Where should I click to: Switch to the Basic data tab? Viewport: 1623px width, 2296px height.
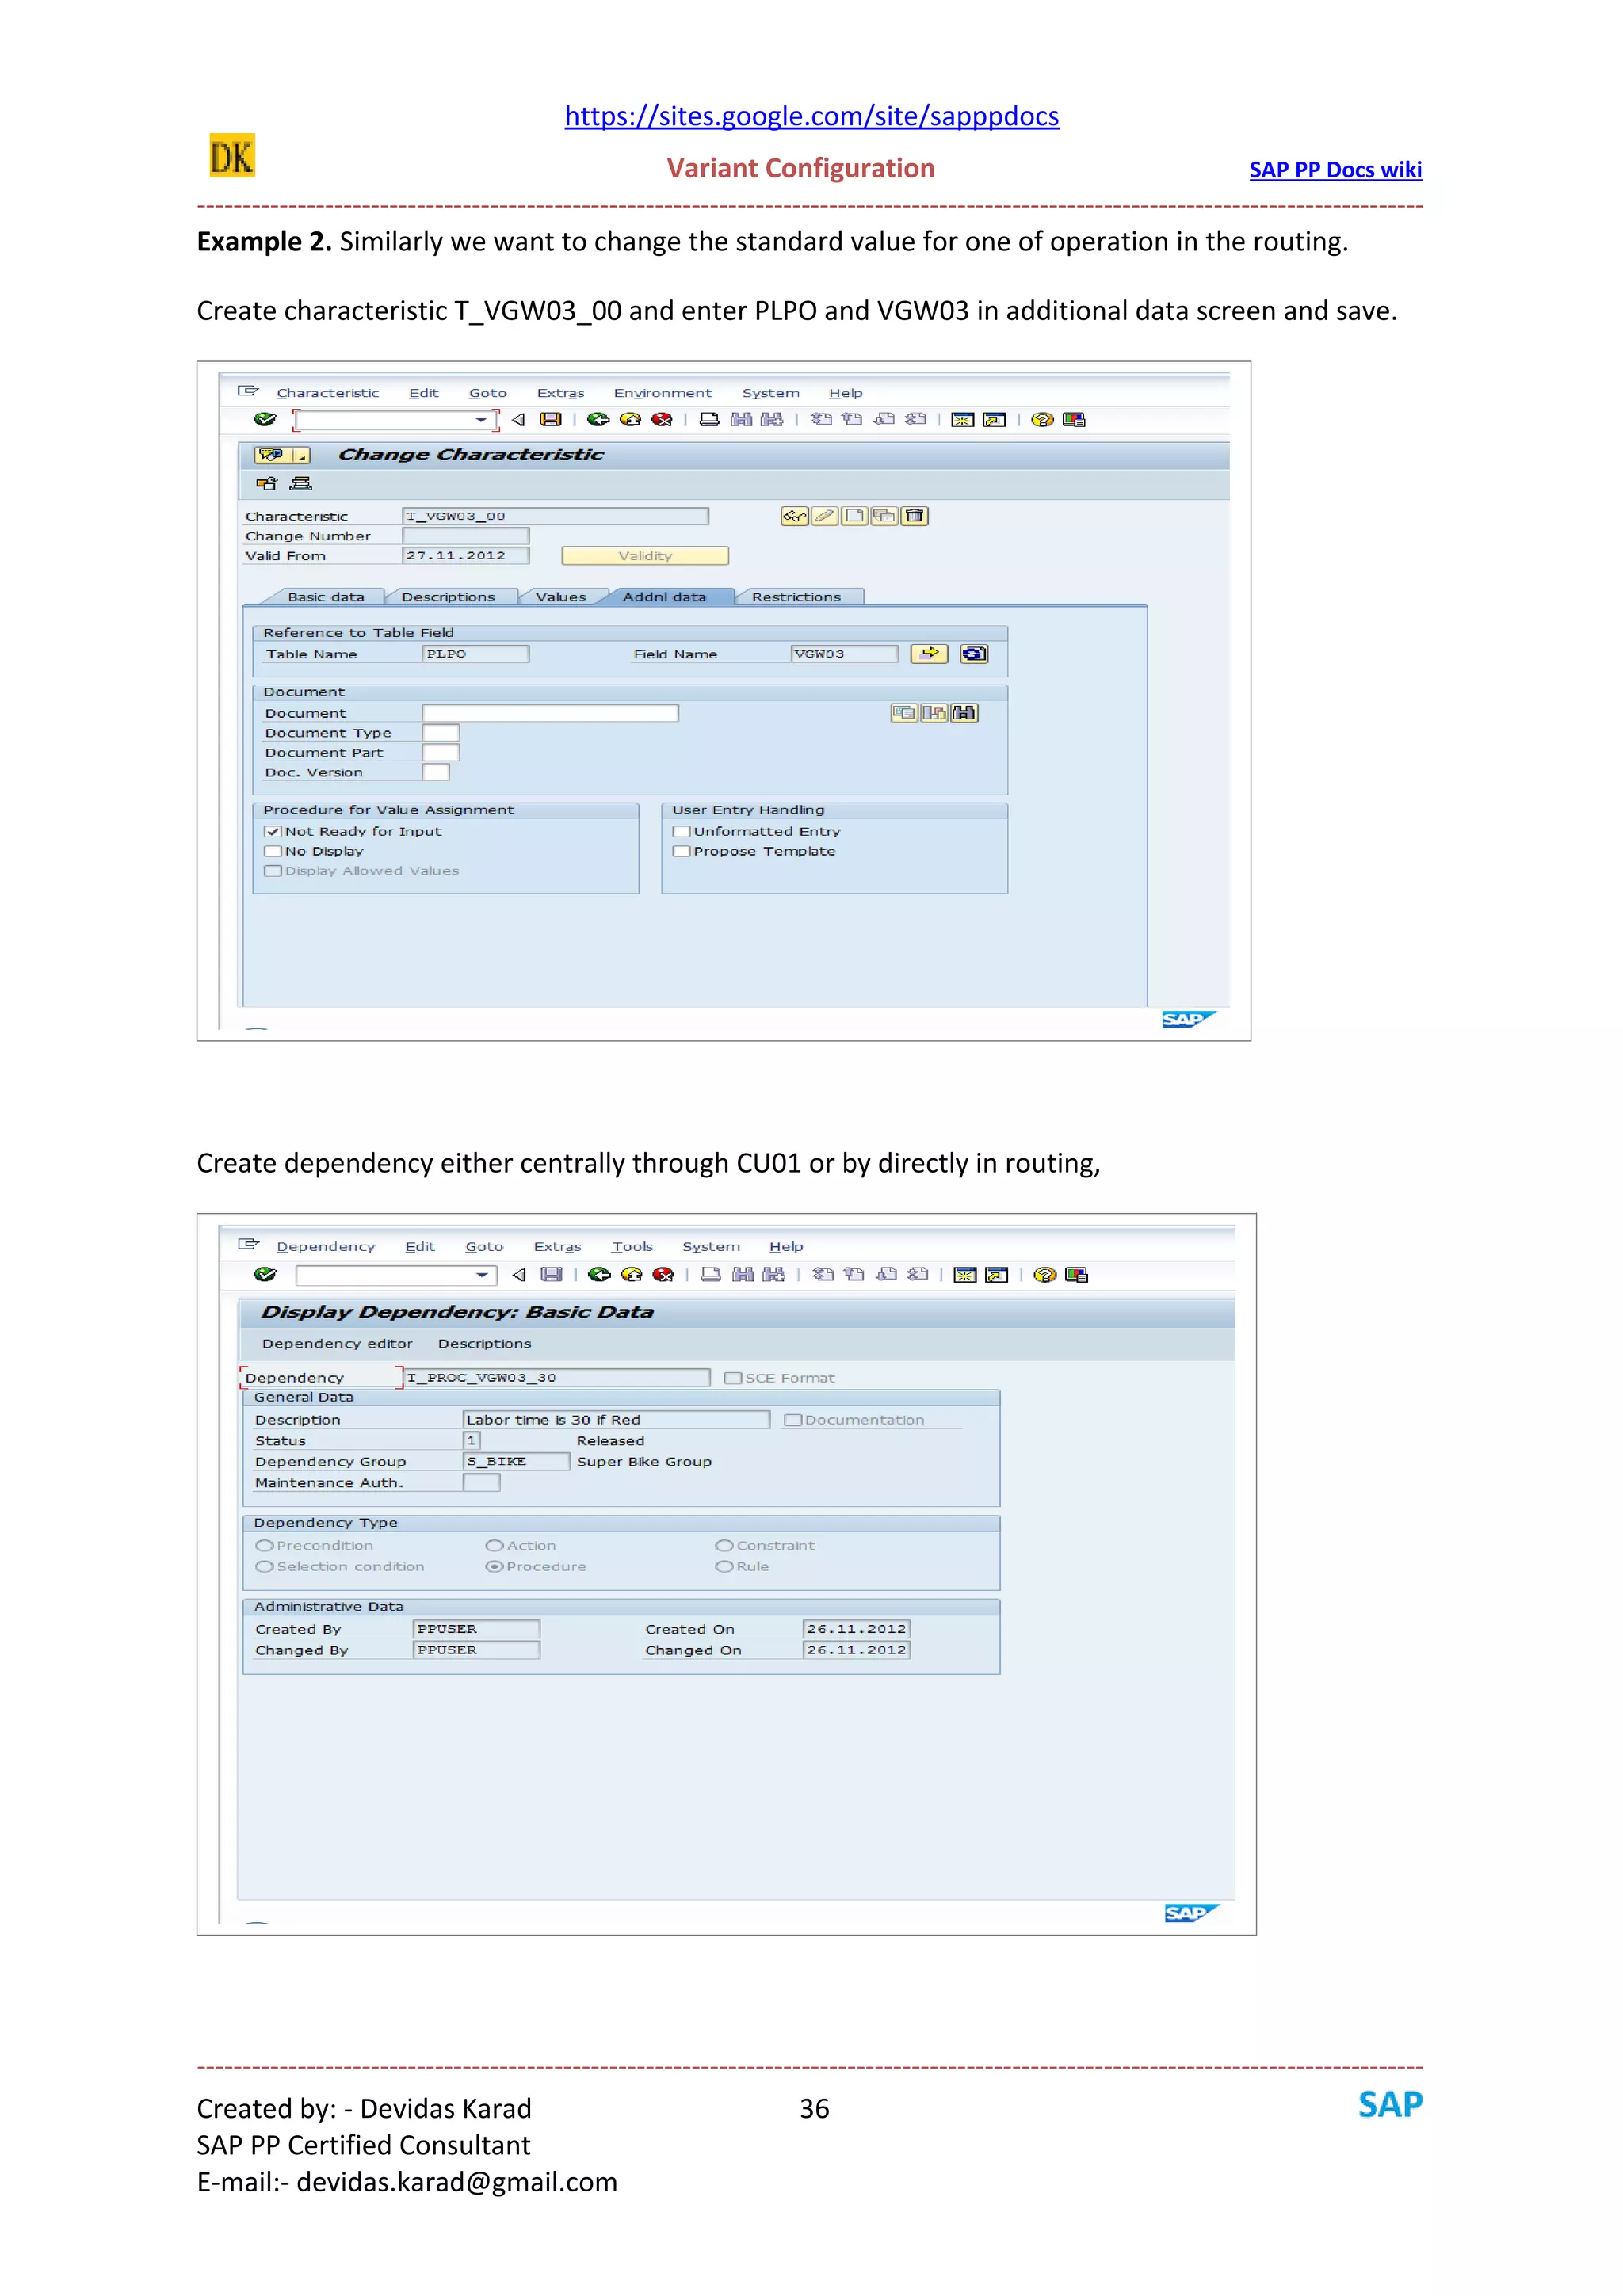coord(326,597)
